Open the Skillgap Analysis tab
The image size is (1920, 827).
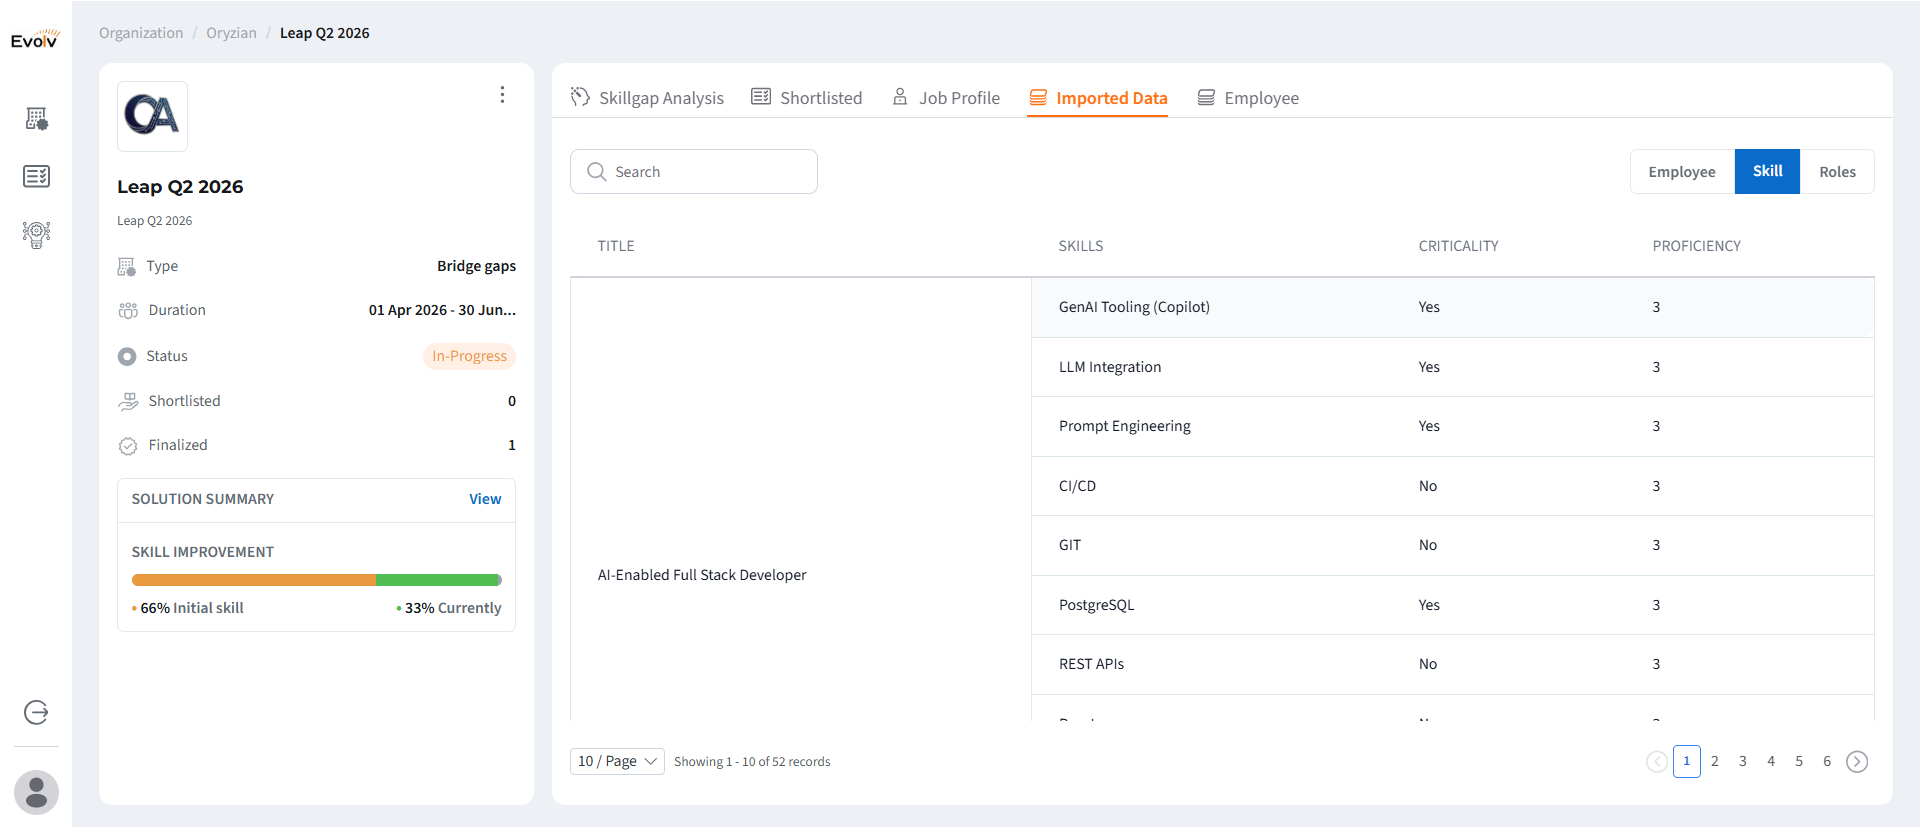click(647, 98)
